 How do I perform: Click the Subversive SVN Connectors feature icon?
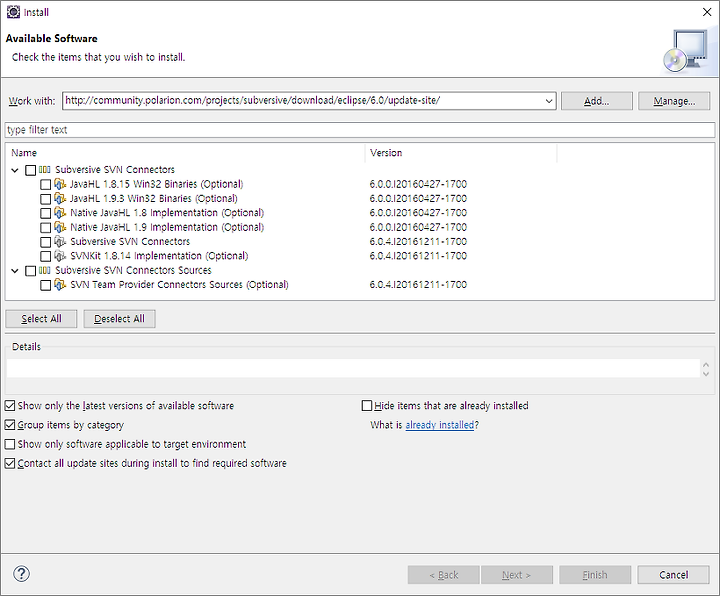coord(60,242)
